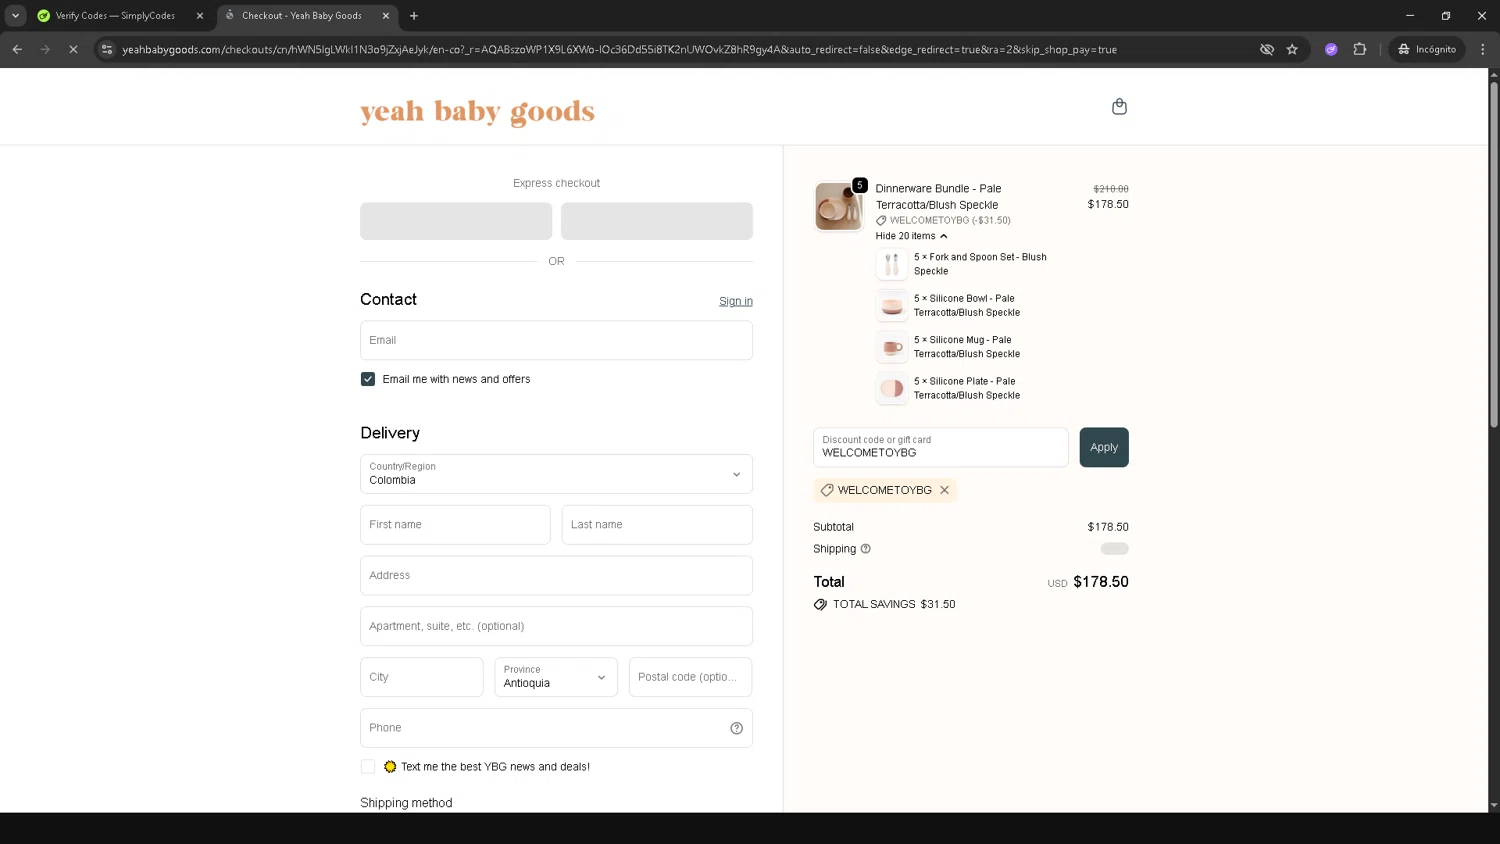
Task: Click the phone field help question icon
Action: pyautogui.click(x=737, y=728)
